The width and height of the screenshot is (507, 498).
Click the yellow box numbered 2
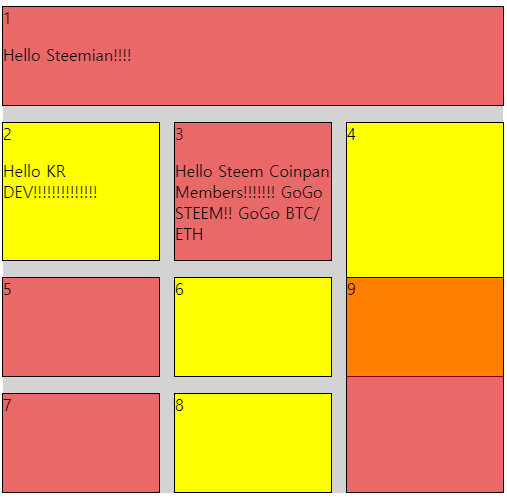point(81,191)
